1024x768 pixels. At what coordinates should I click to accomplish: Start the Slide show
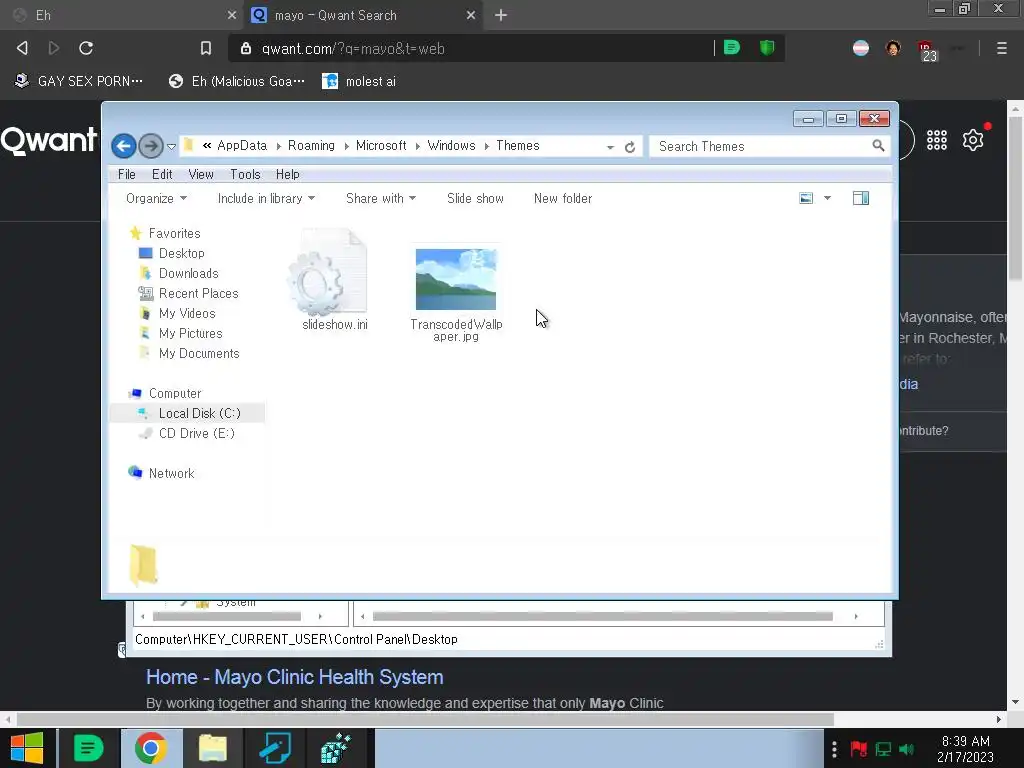pos(475,199)
